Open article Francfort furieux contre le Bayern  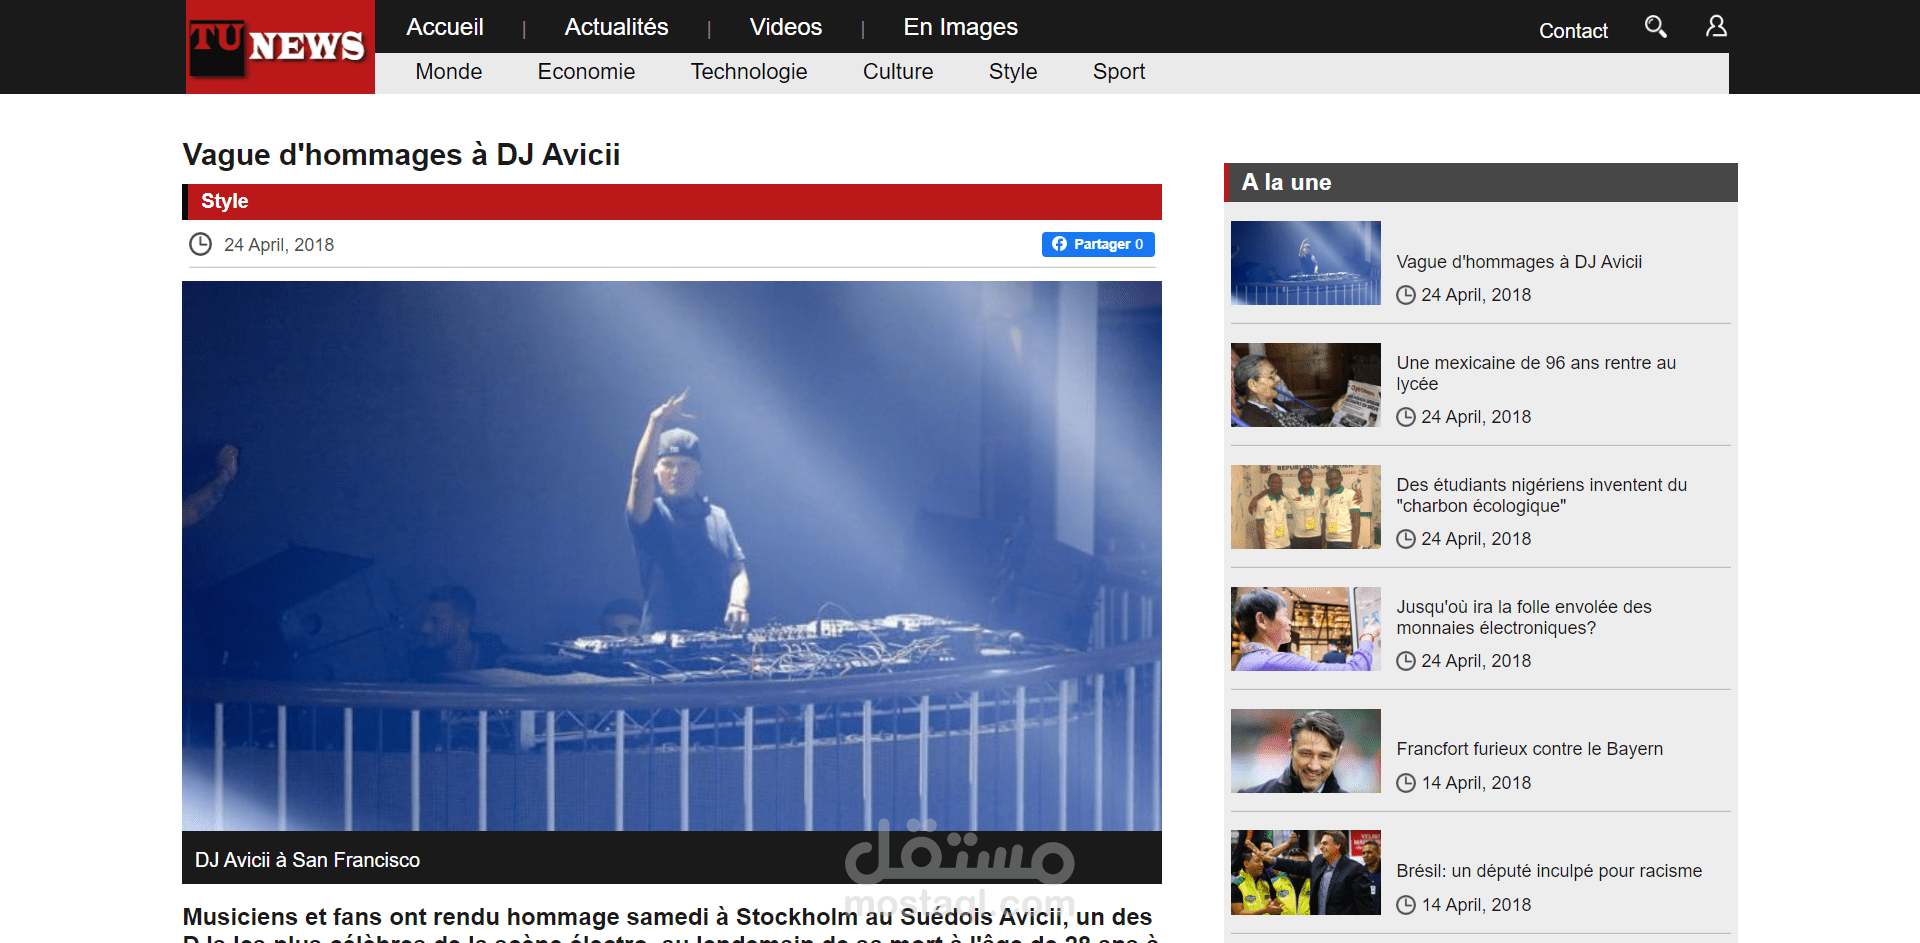tap(1530, 749)
